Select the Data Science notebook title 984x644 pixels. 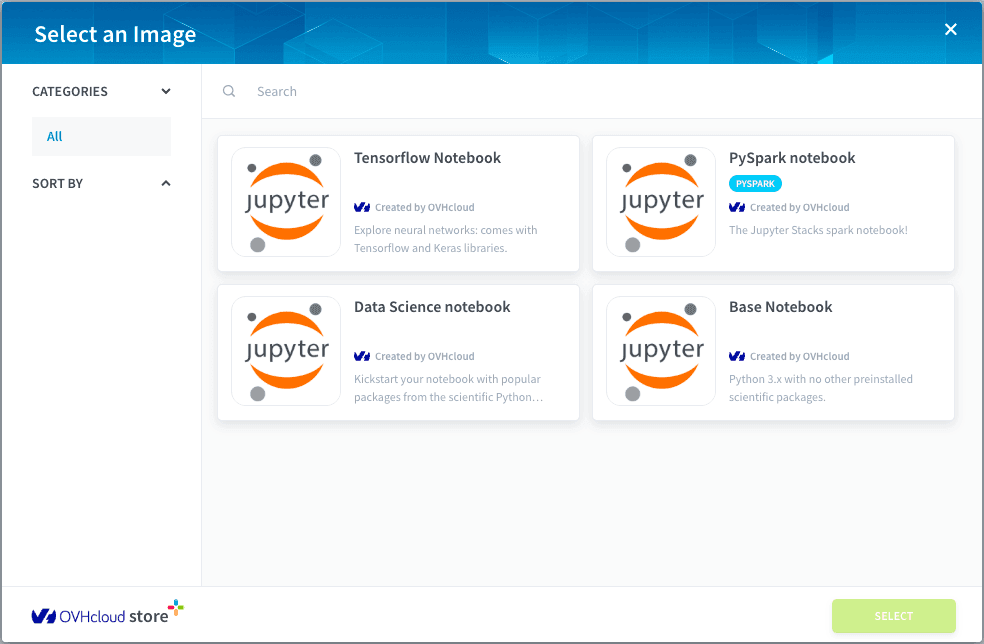click(x=432, y=307)
